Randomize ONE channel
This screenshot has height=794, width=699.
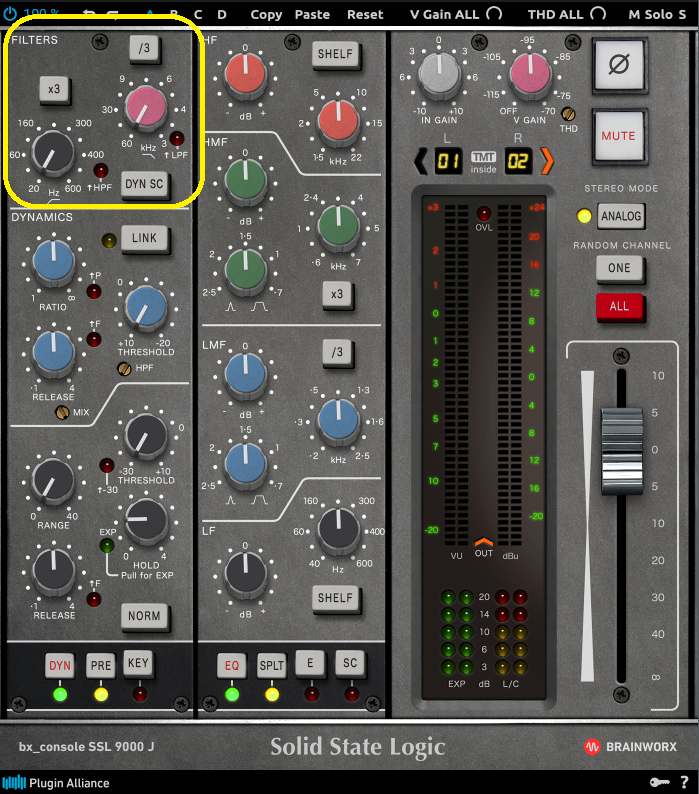pos(619,268)
